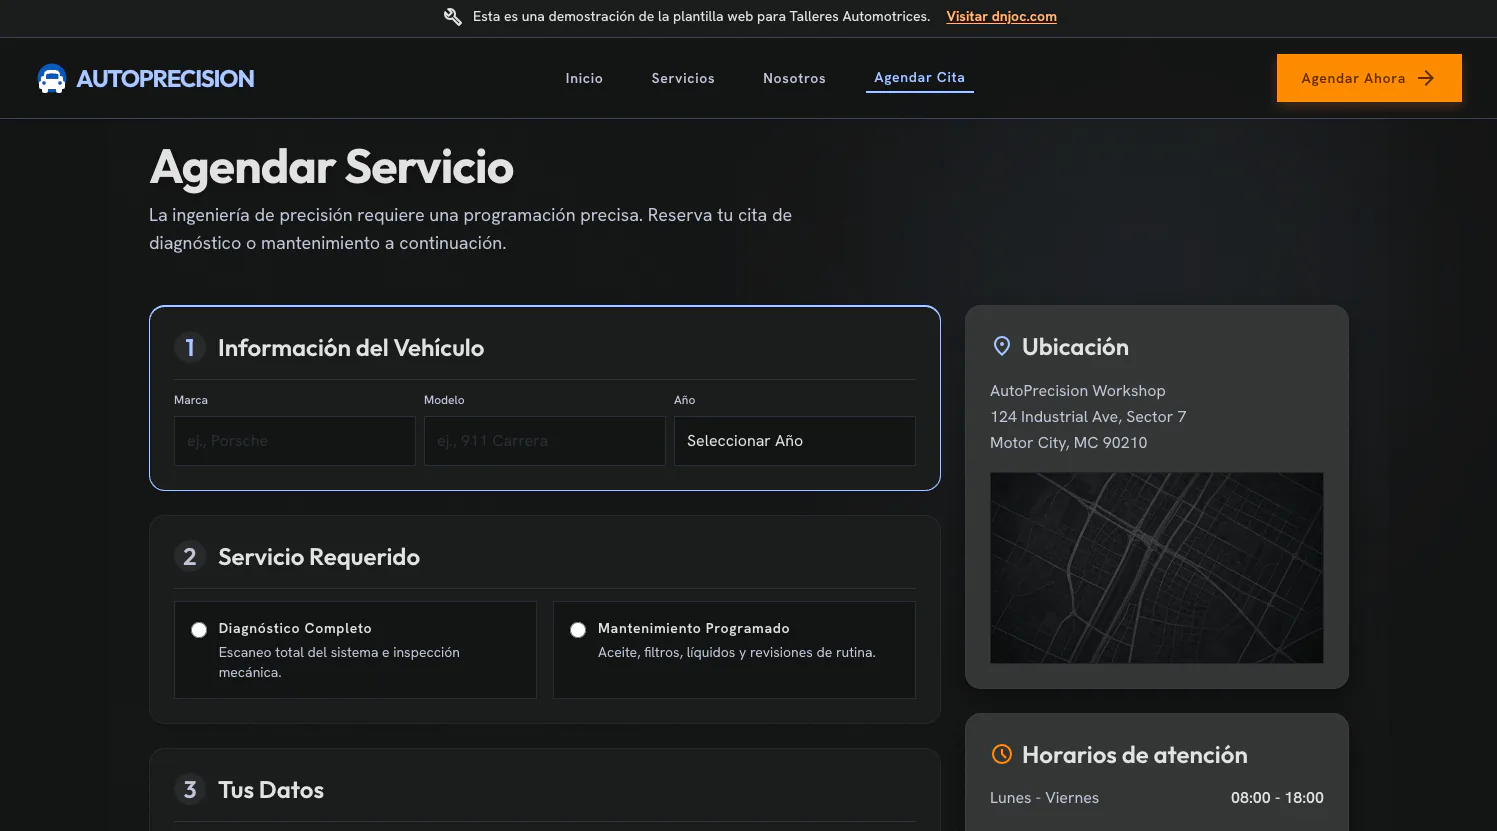
Task: Click the Motor City, MC 90210 text
Action: [x=1069, y=443]
